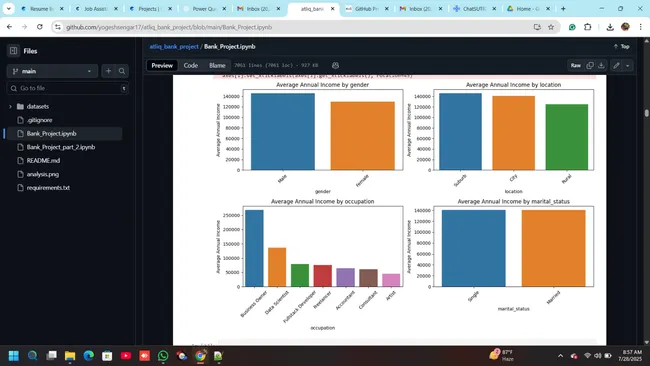Click the add file plus button

[x=108, y=71]
